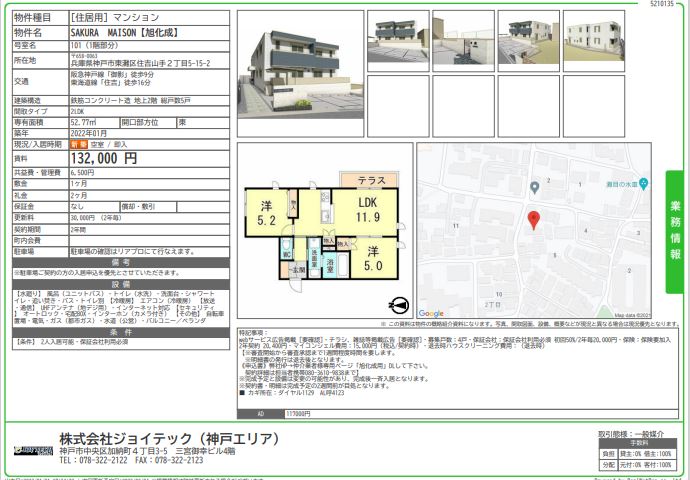Click the 玄関 label on floor plan
The height and width of the screenshot is (480, 690).
click(x=299, y=270)
